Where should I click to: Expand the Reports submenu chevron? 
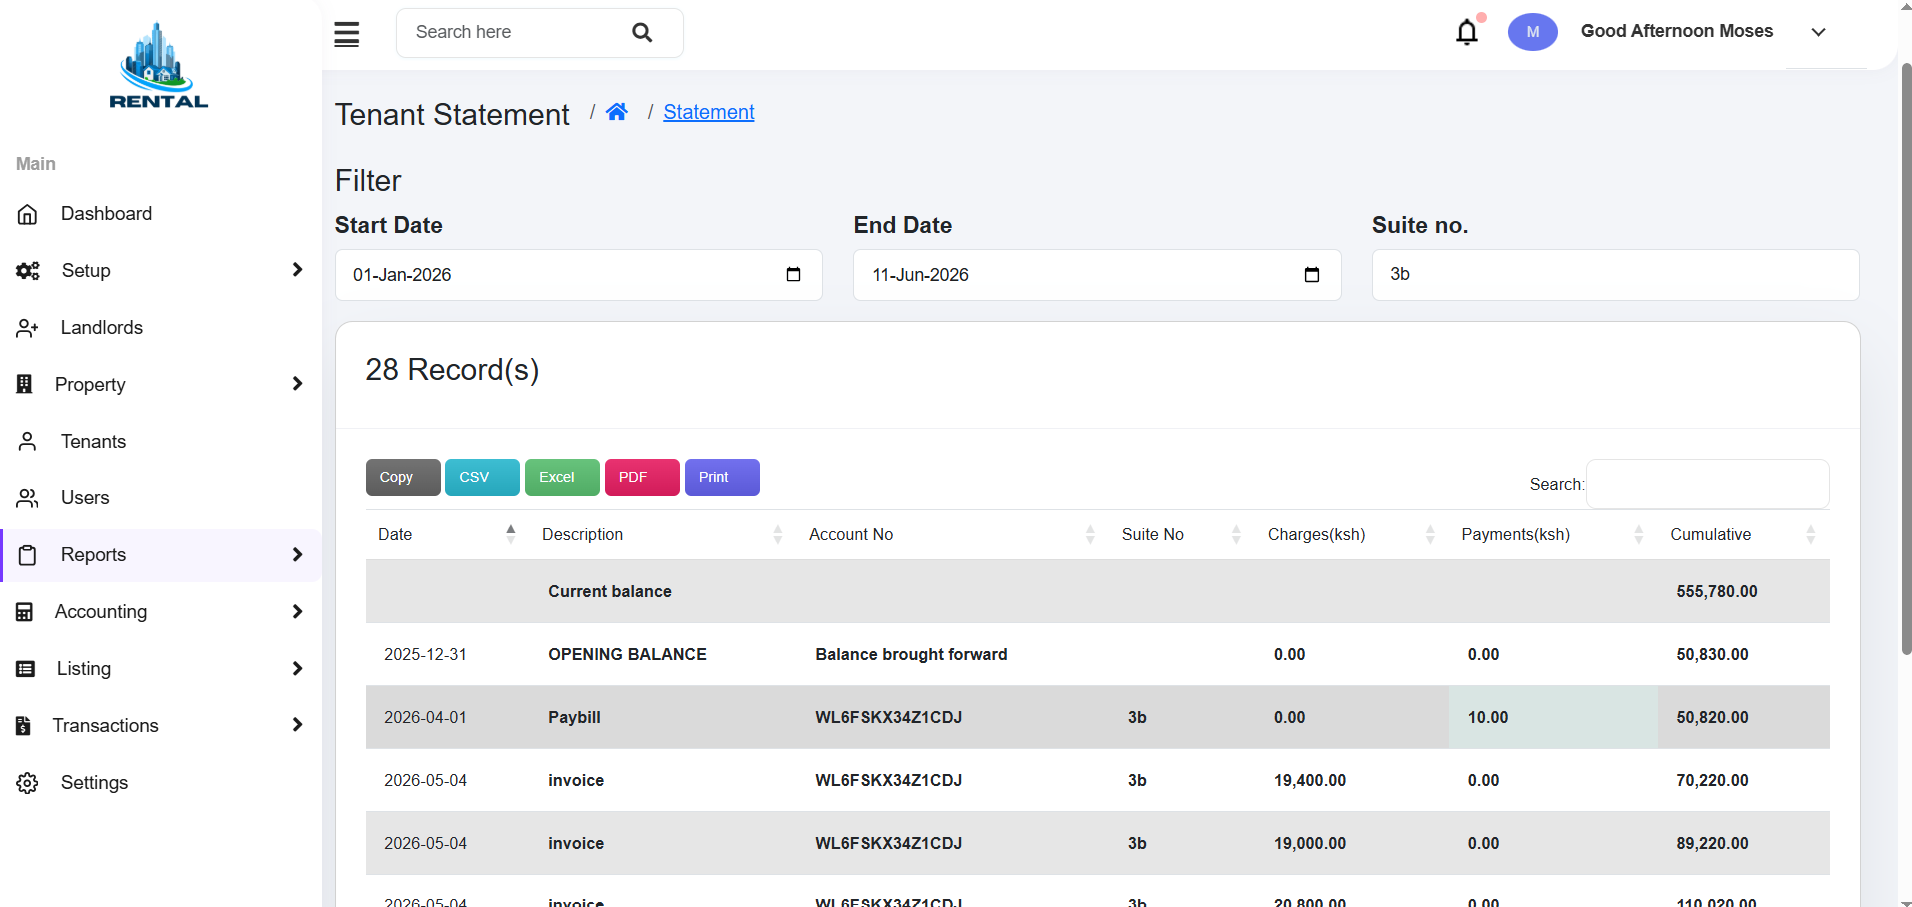click(297, 554)
